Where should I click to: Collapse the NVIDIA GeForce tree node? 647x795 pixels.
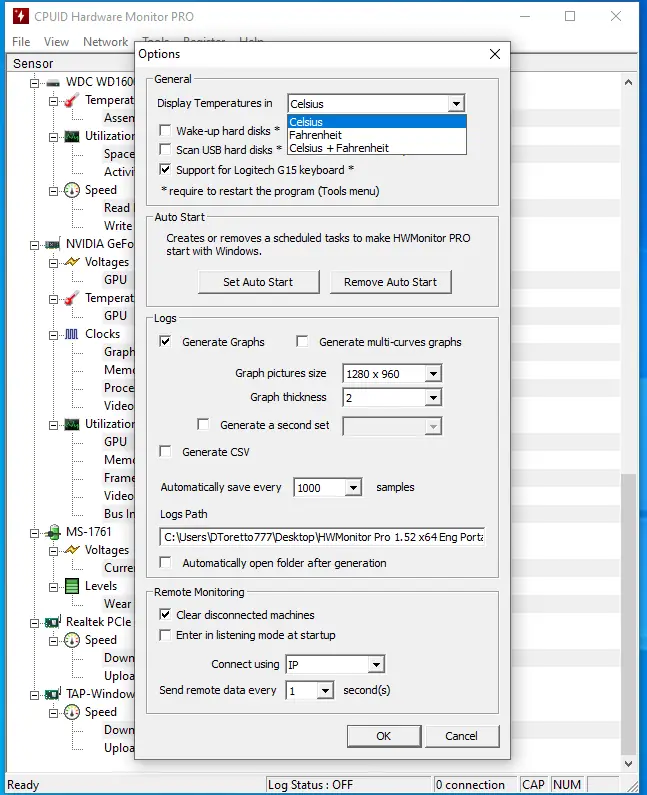tap(34, 245)
